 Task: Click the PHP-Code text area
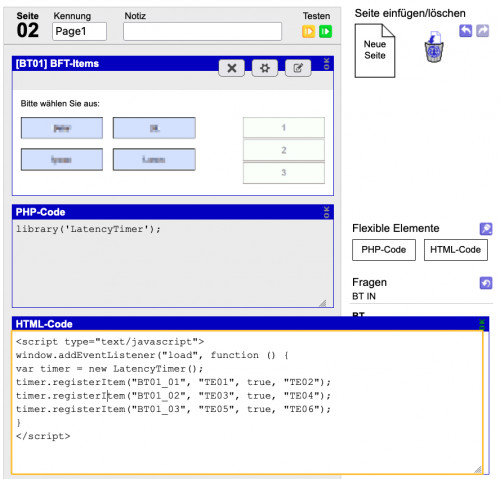click(x=173, y=263)
